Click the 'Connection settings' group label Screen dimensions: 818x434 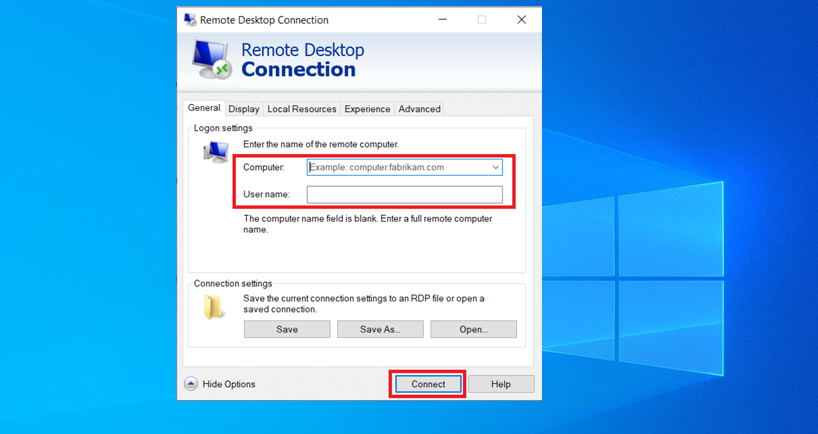tap(233, 283)
